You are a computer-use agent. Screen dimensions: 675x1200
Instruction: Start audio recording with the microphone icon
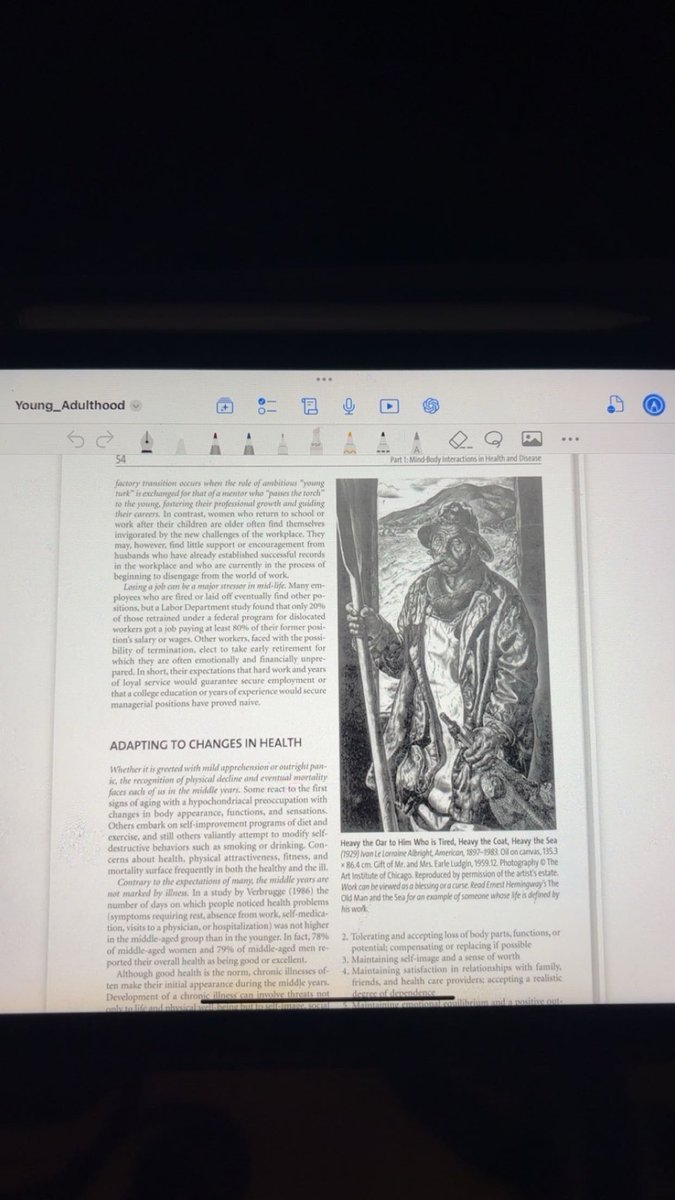pos(349,405)
